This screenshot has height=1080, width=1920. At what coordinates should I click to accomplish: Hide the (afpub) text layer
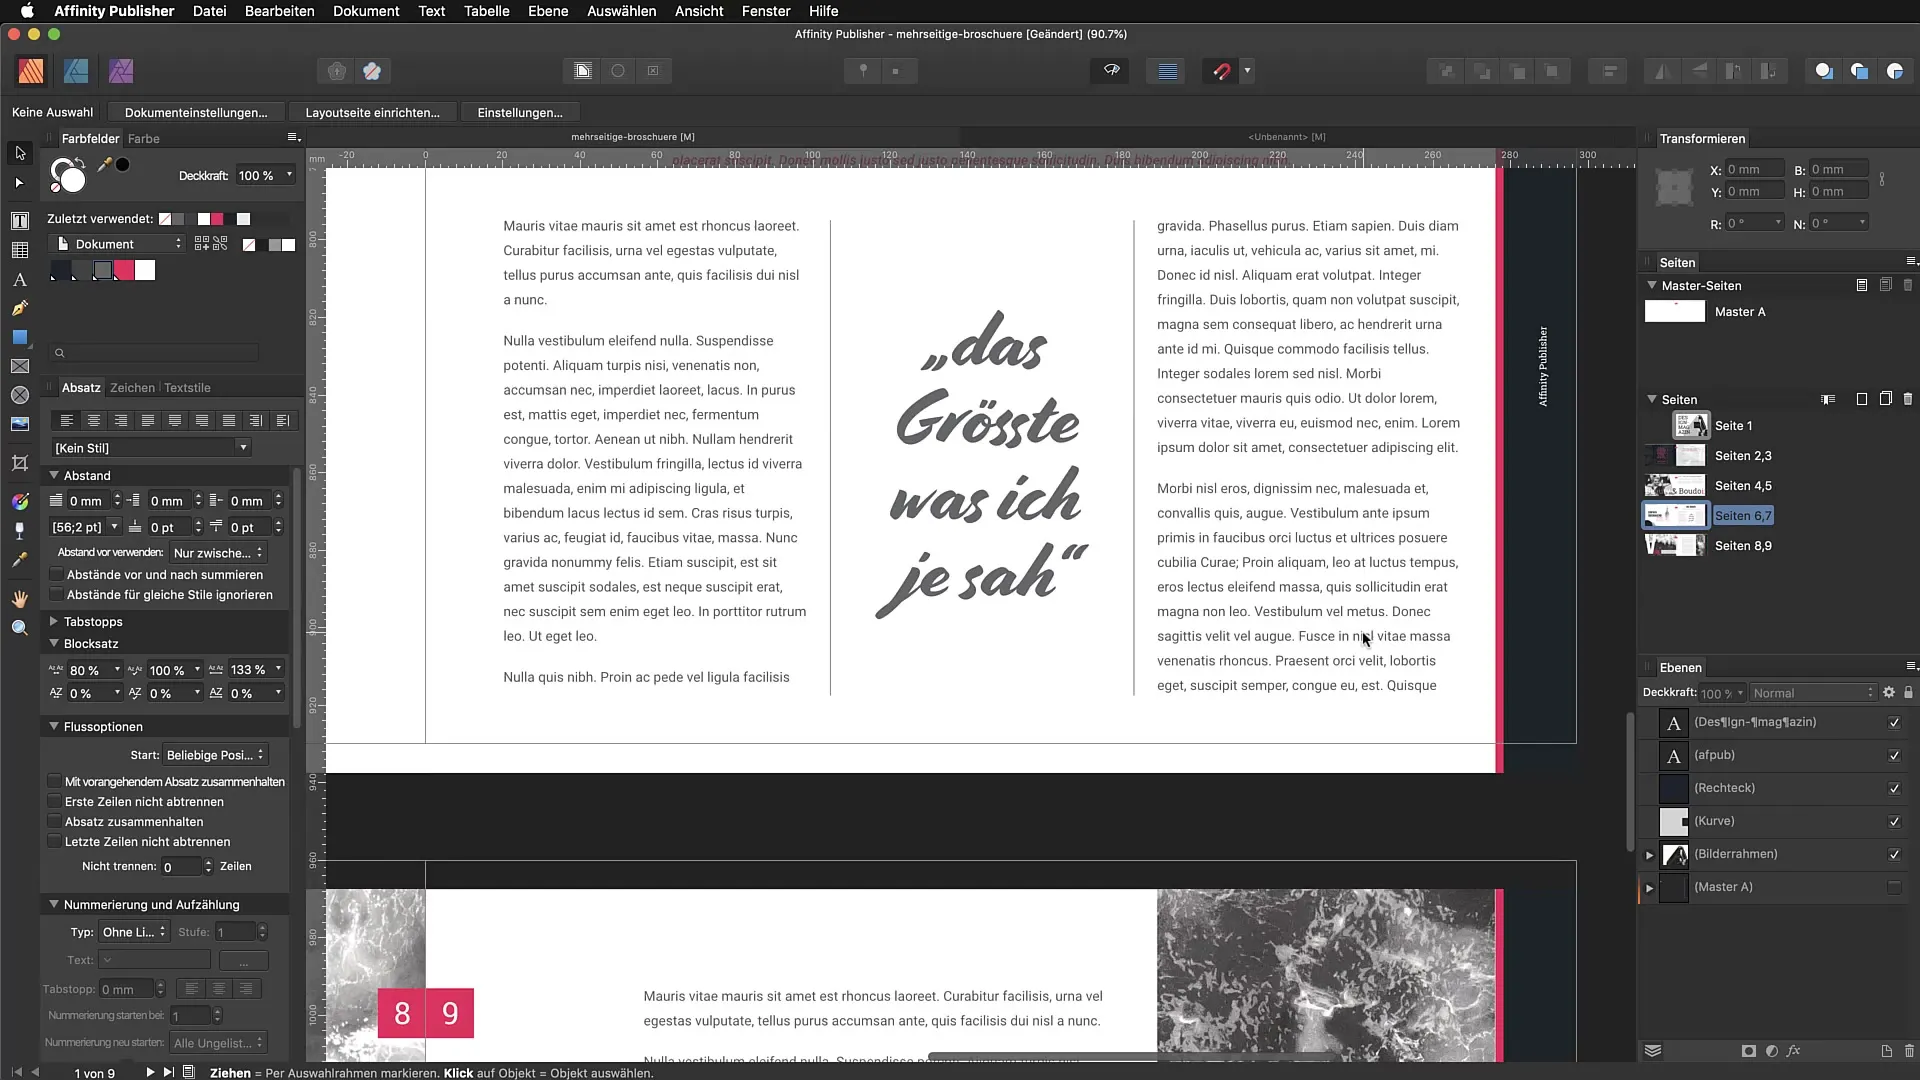pyautogui.click(x=1894, y=755)
